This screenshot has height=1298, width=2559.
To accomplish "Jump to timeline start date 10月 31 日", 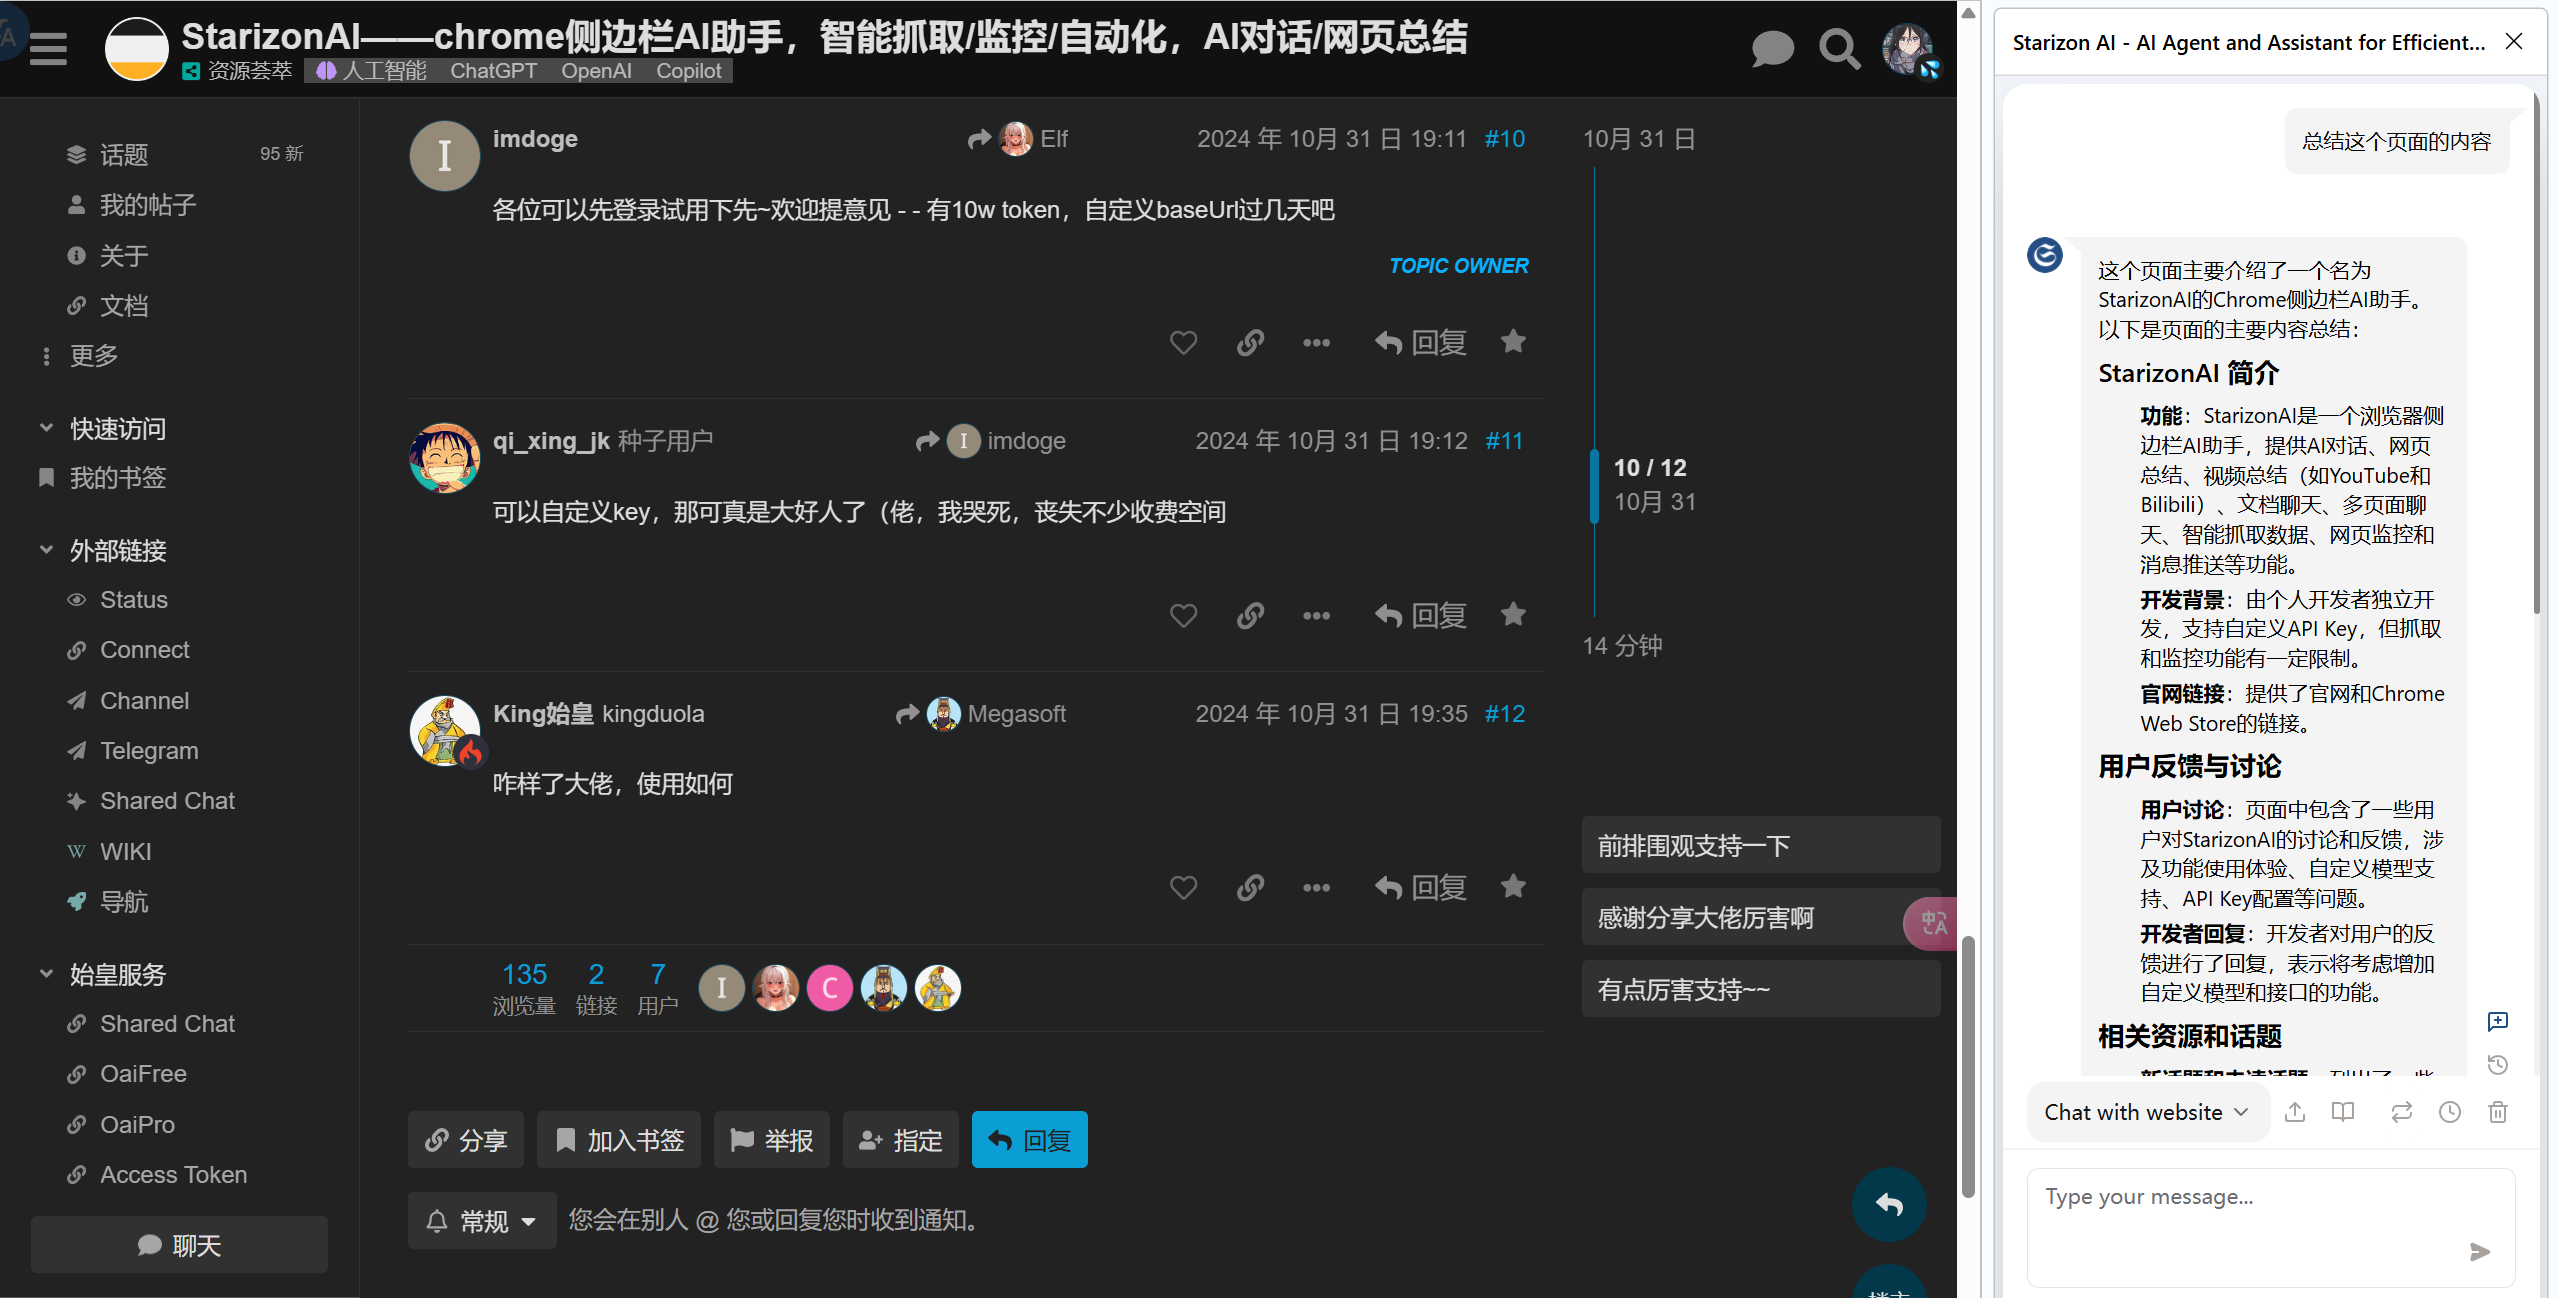I will 1638,139.
